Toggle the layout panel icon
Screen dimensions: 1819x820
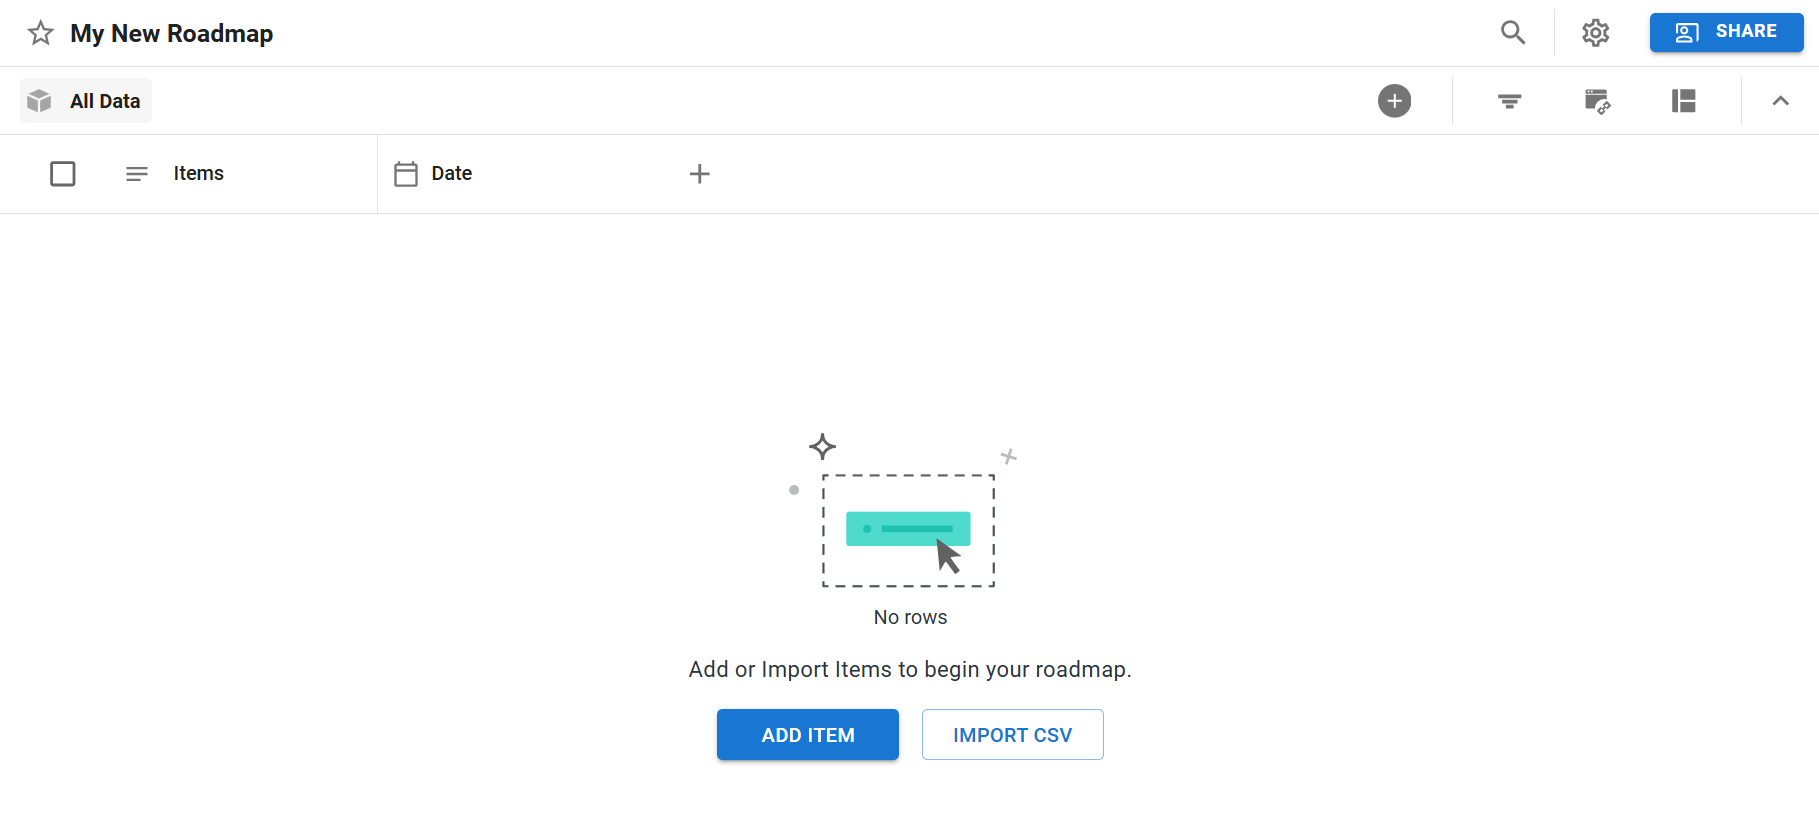1684,101
